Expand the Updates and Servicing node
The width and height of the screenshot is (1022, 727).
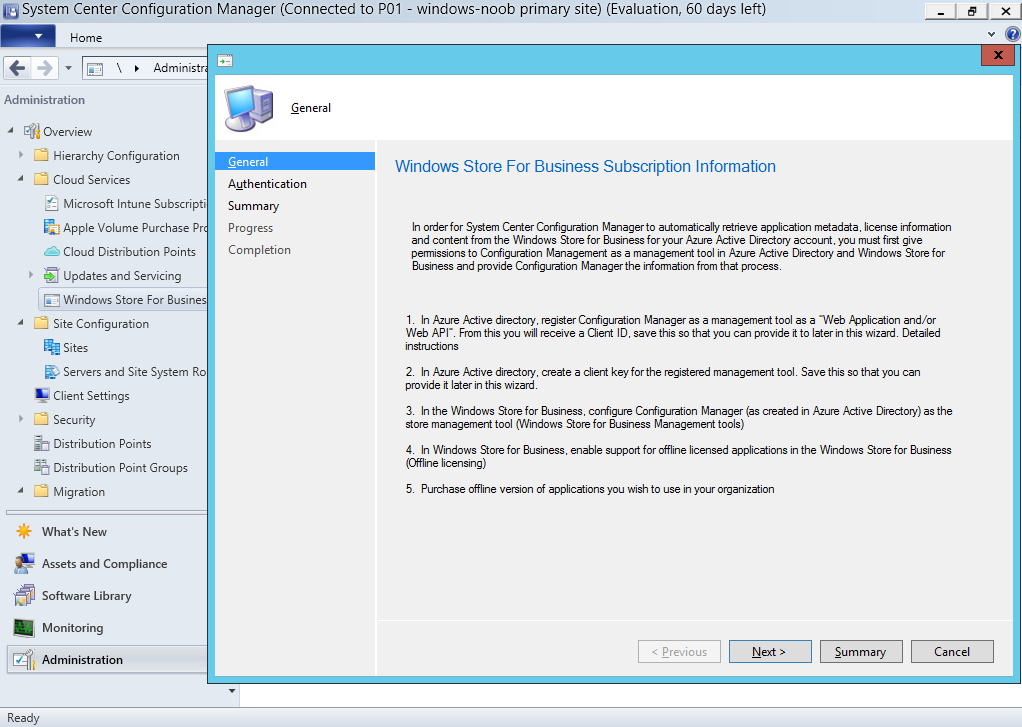pos(31,275)
